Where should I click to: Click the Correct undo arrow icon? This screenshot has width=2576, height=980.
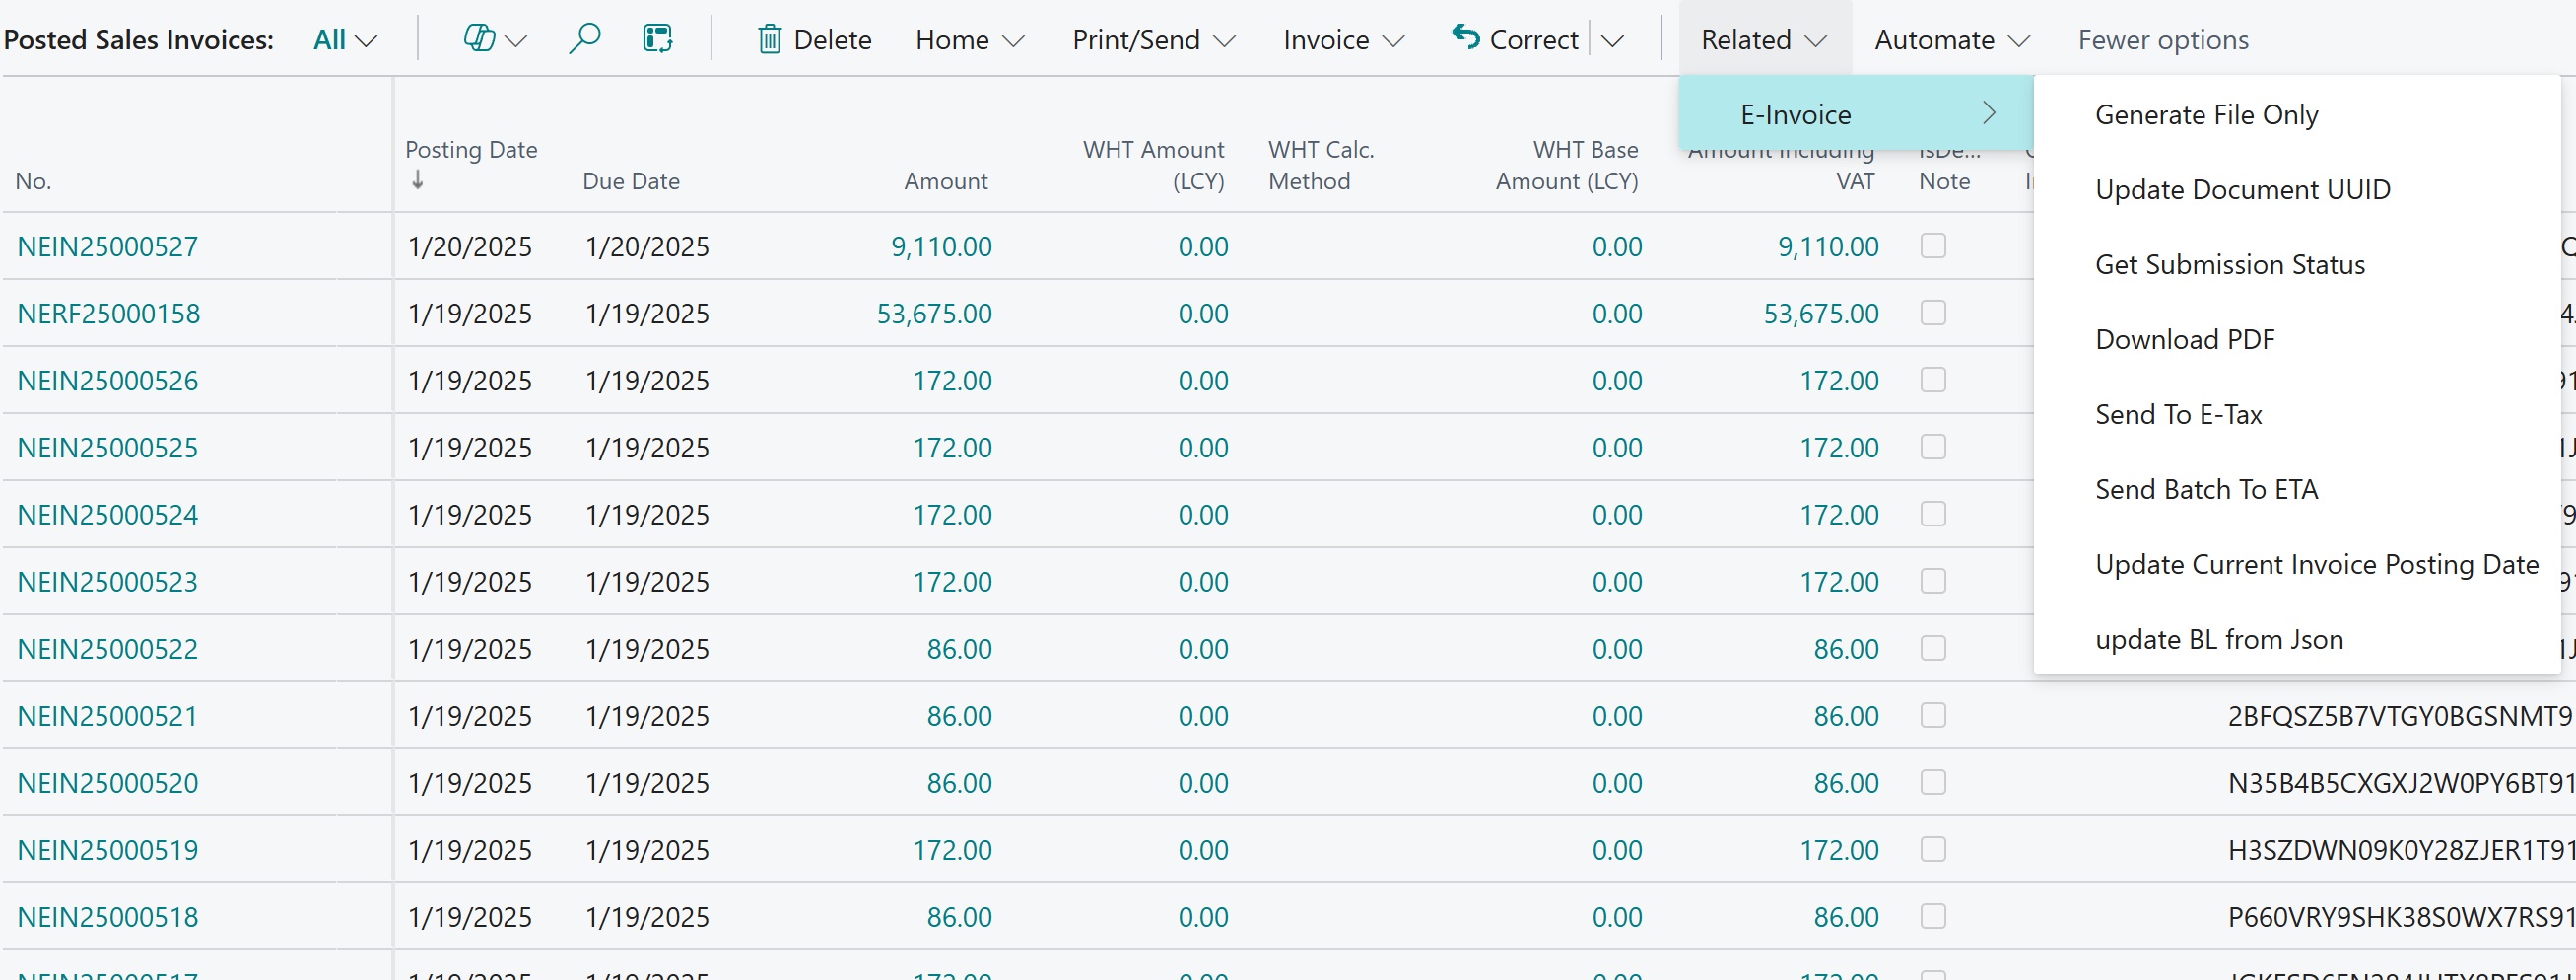(1464, 38)
